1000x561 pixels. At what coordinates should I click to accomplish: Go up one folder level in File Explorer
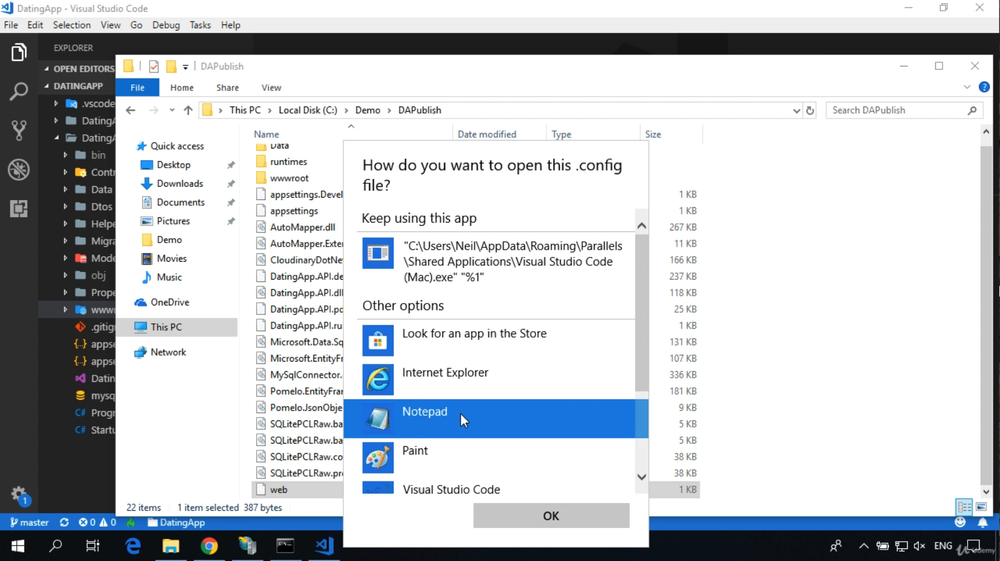tap(188, 110)
